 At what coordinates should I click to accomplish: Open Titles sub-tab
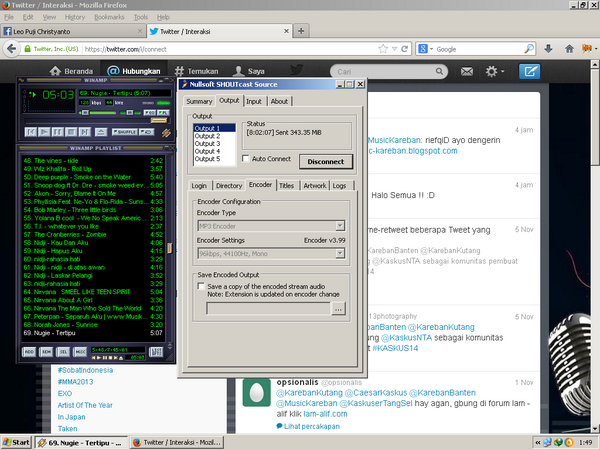click(x=286, y=186)
